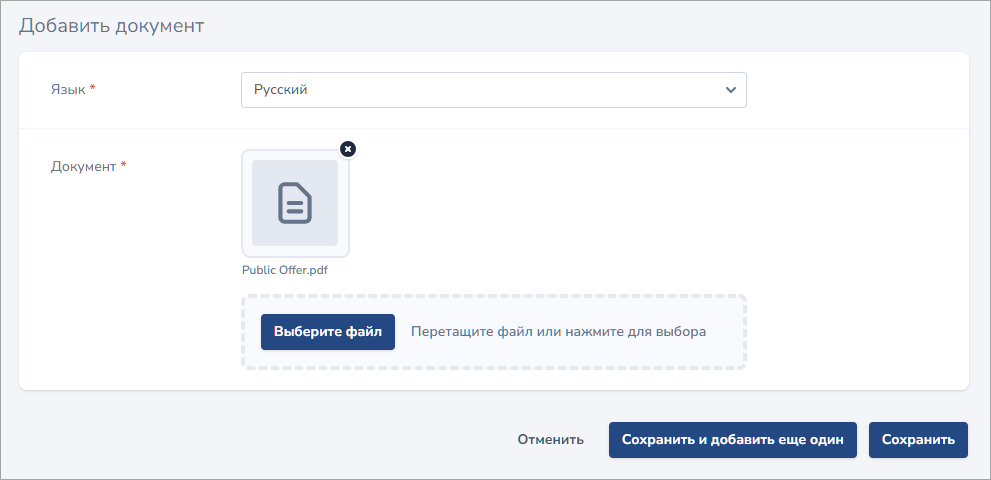Click the red asterisk beside Язык

pyautogui.click(x=93, y=89)
